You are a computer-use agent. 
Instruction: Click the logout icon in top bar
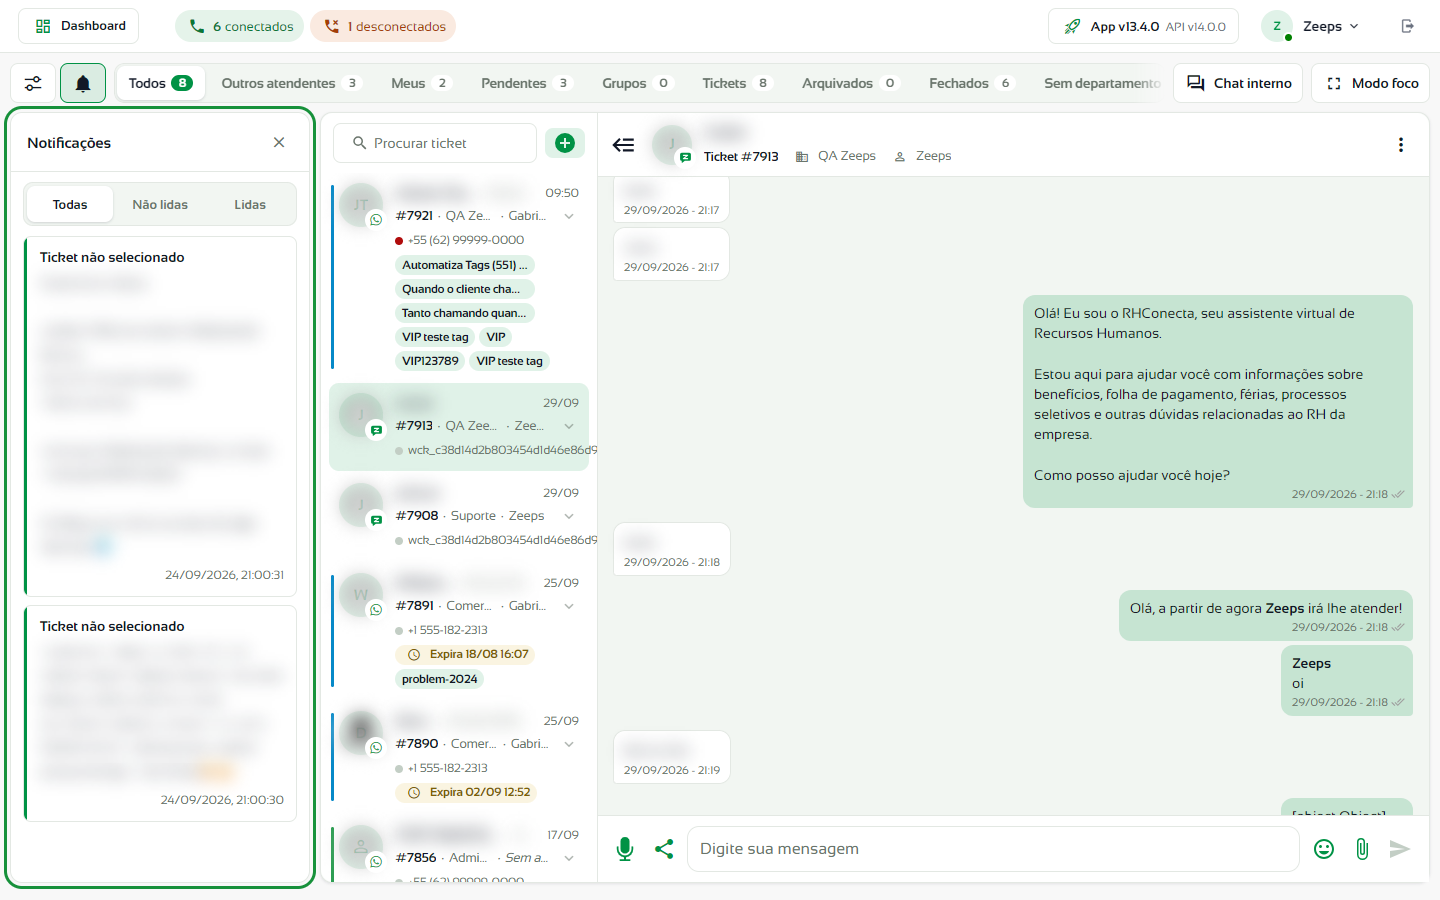1408,26
